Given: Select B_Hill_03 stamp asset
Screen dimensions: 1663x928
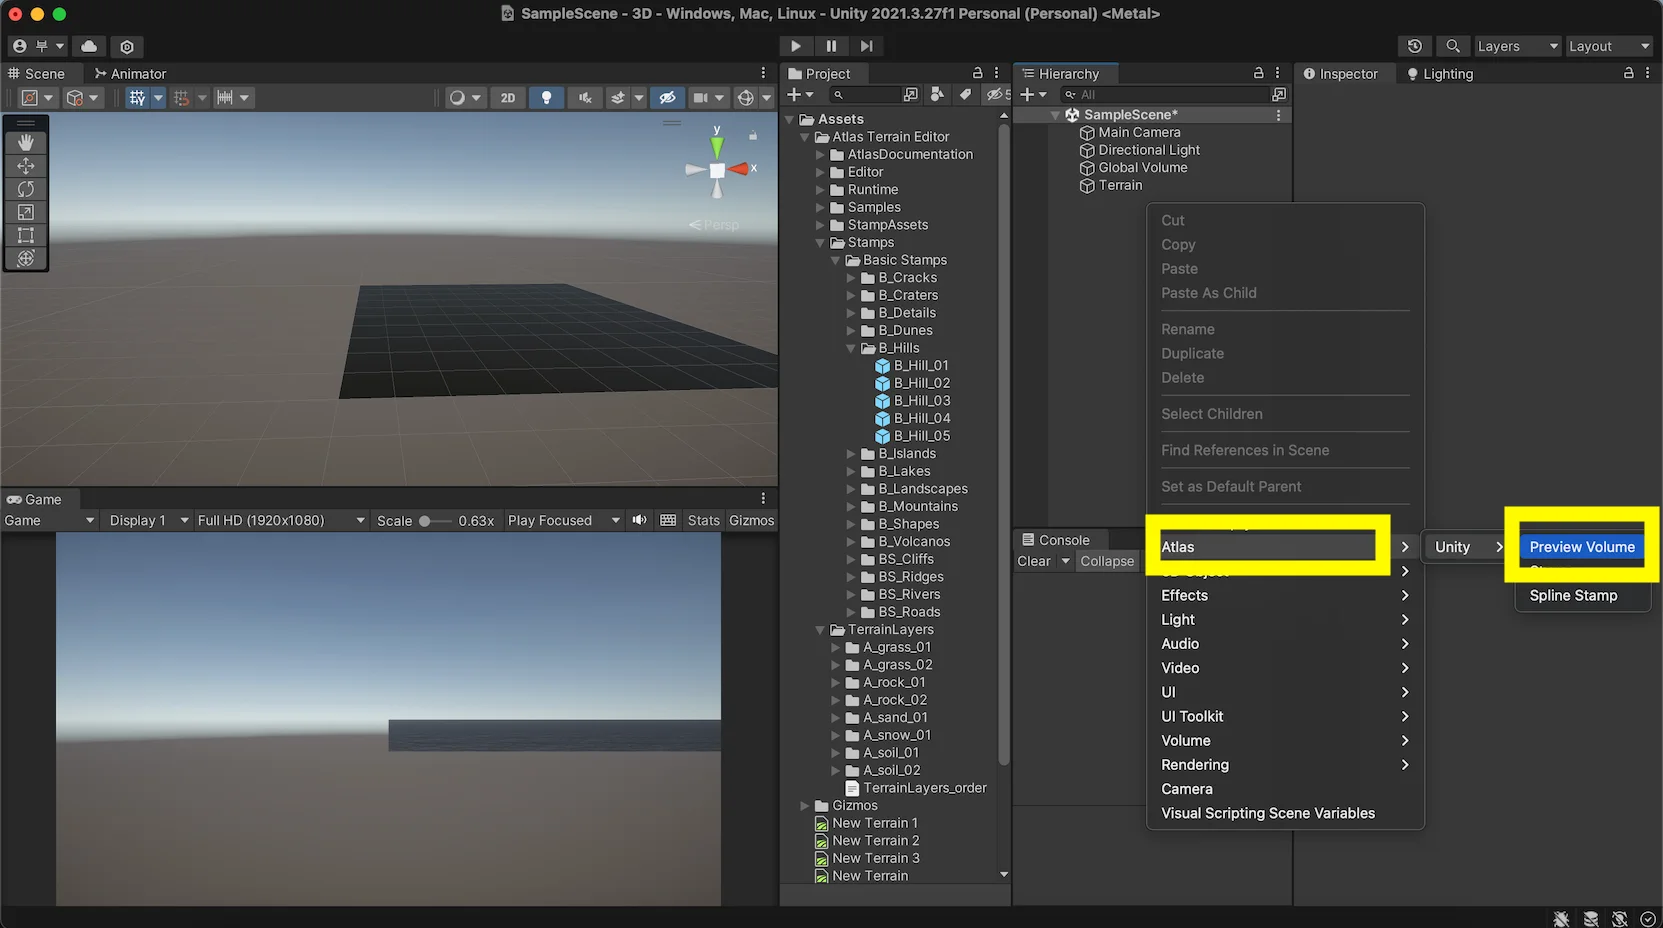Looking at the screenshot, I should [x=921, y=401].
